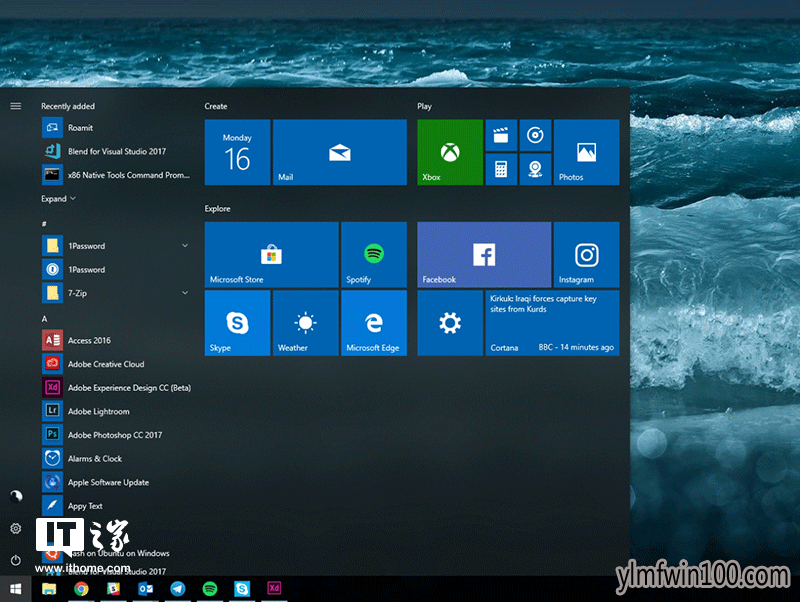This screenshot has height=602, width=800.
Task: Launch the Spotify tile
Action: click(x=374, y=255)
